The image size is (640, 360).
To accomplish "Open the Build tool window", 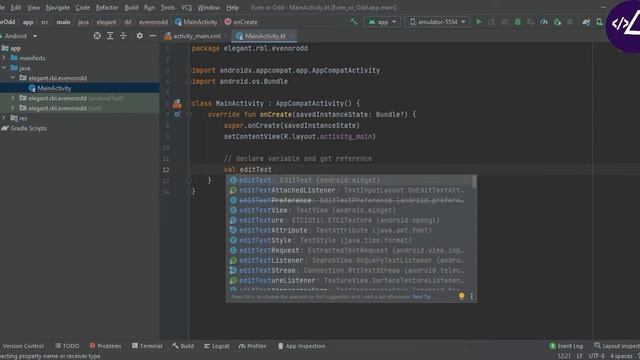I will point(183,346).
